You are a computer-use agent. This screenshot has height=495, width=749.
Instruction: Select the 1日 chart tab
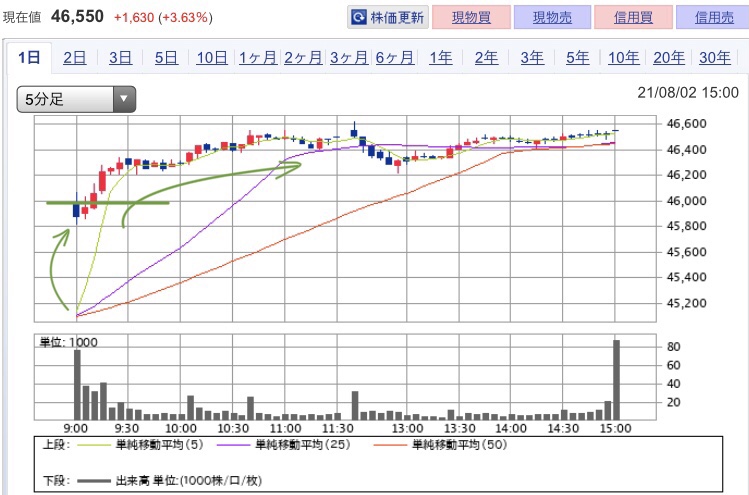click(29, 57)
